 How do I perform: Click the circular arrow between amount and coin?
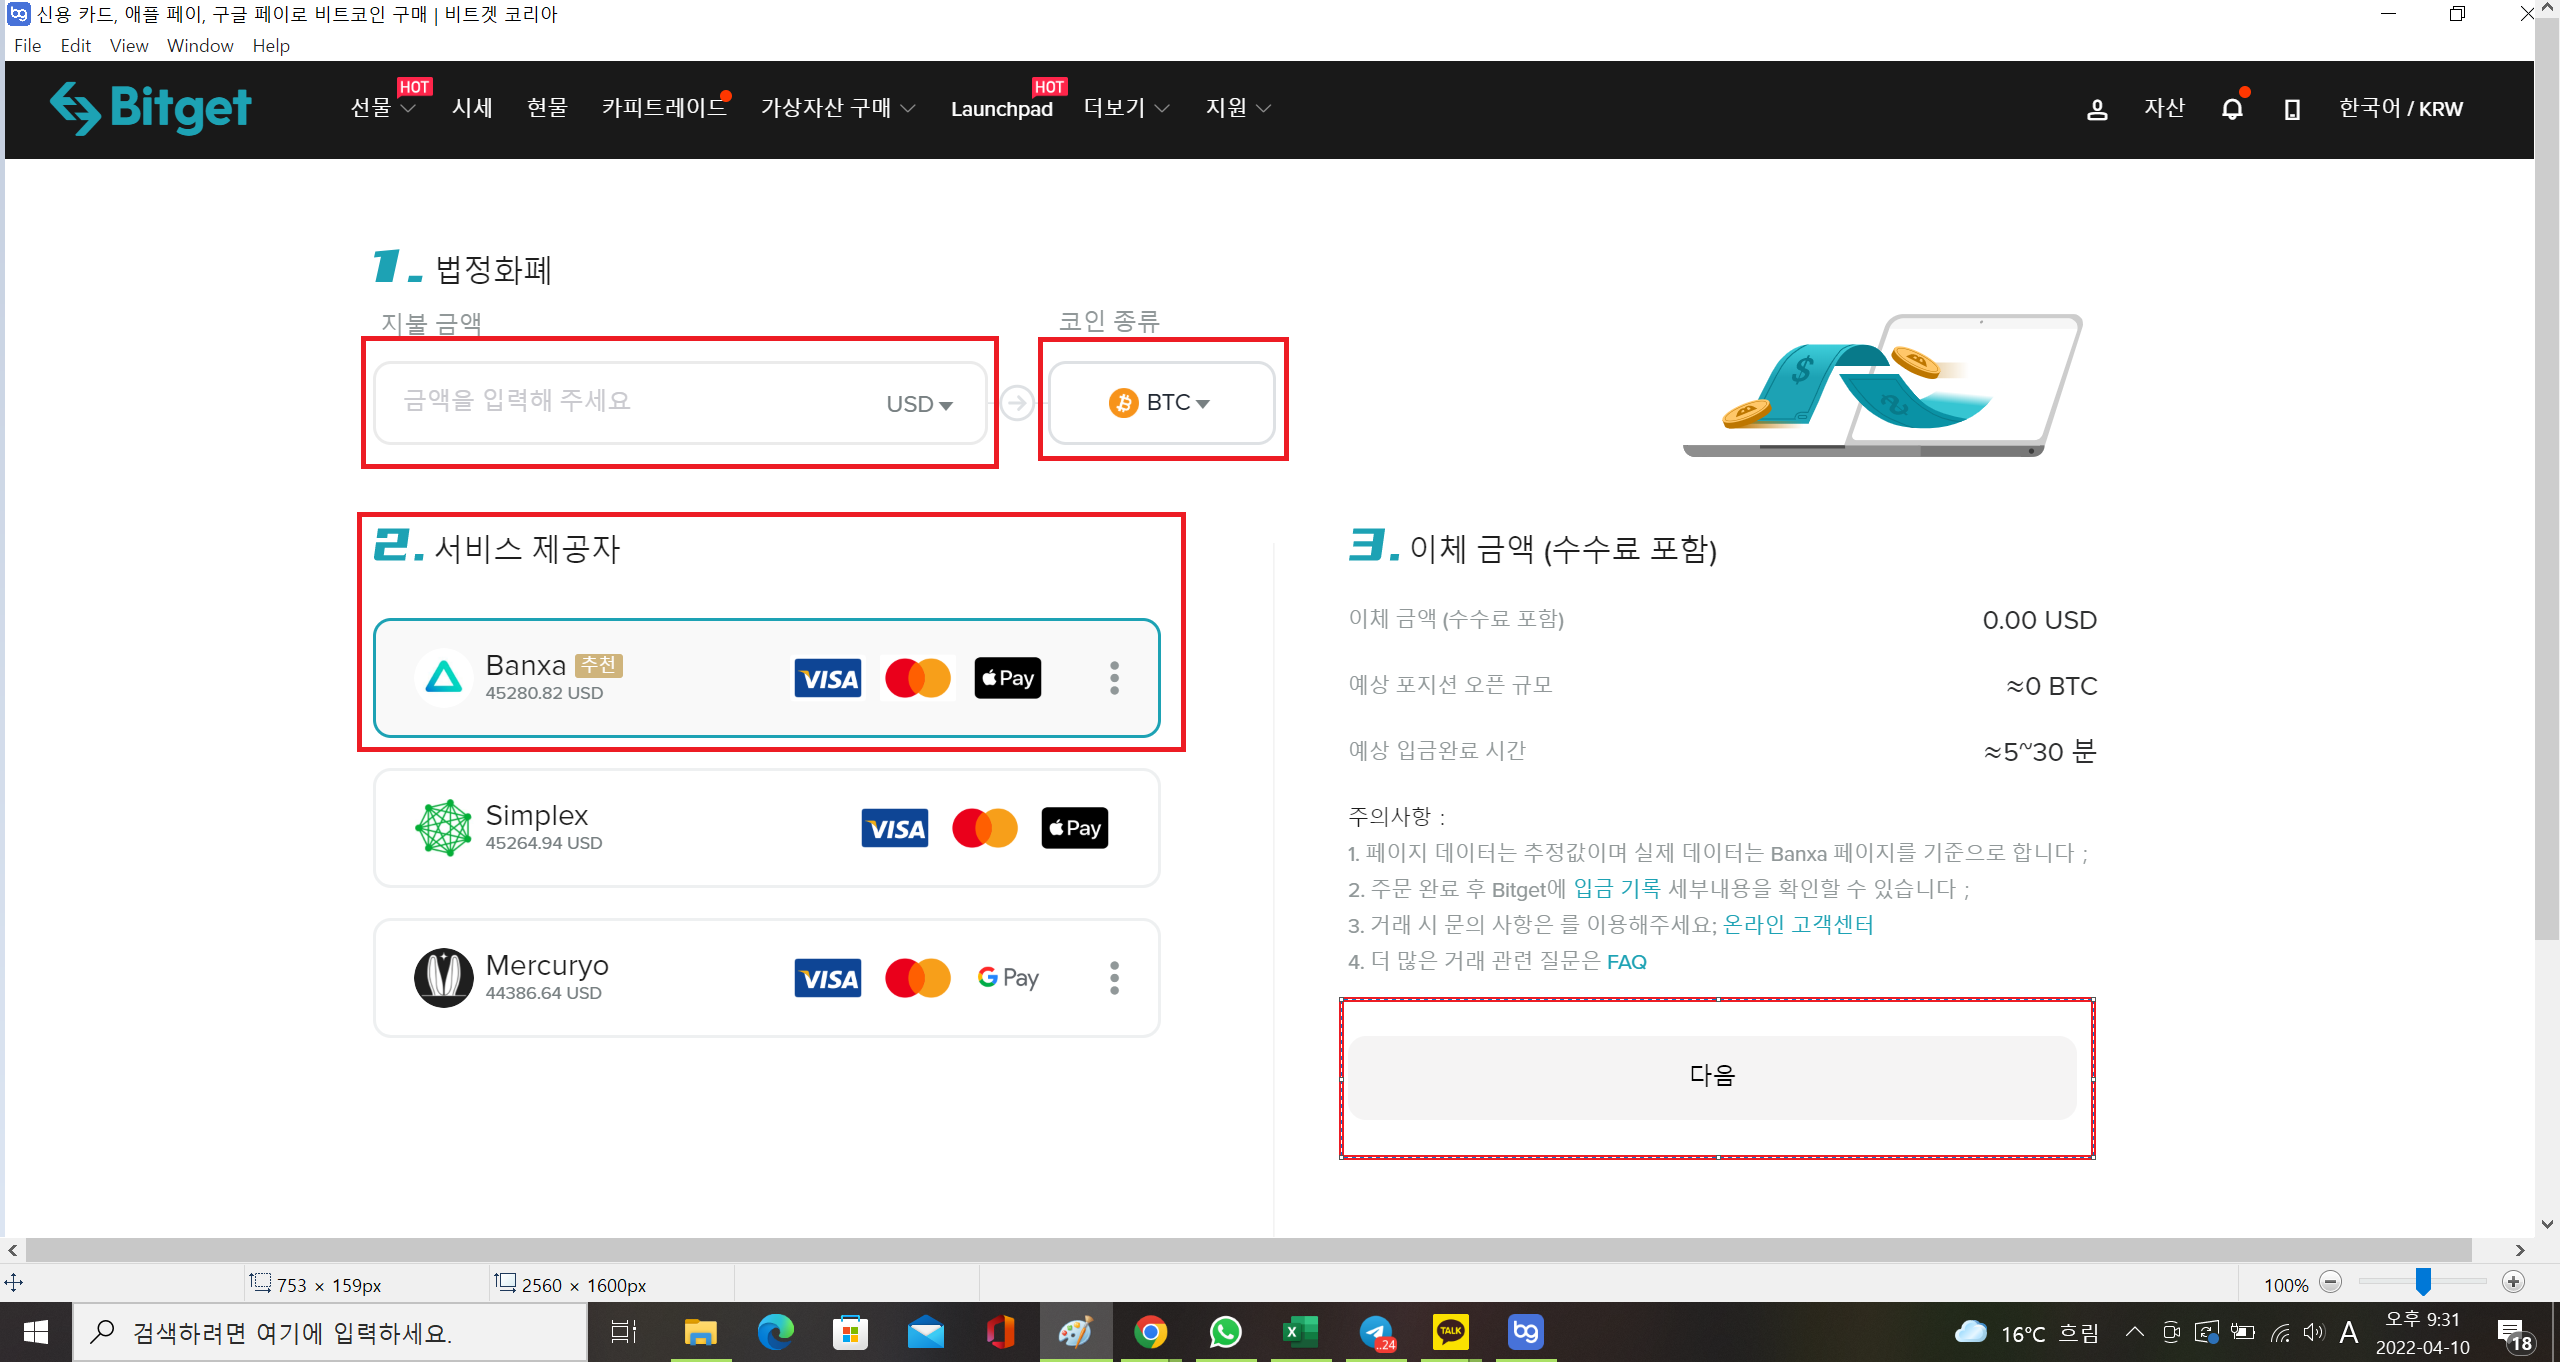point(1017,403)
